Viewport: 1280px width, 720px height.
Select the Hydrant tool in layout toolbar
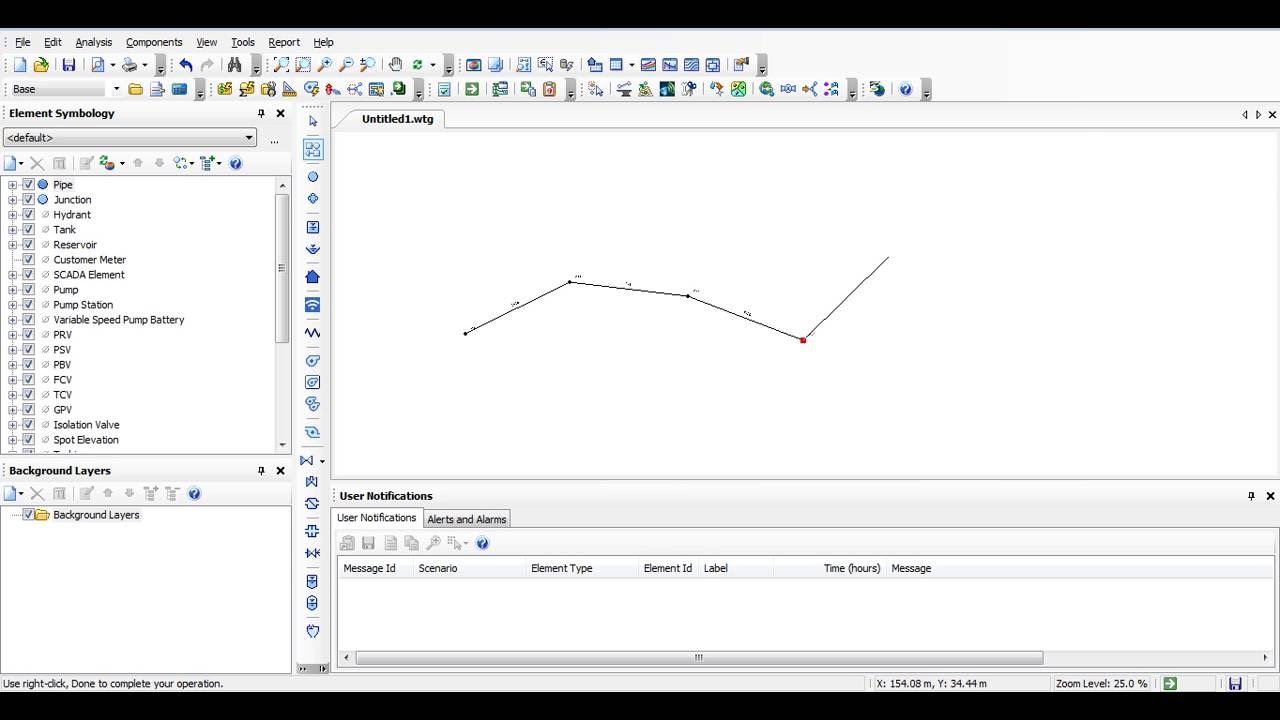pos(313,199)
